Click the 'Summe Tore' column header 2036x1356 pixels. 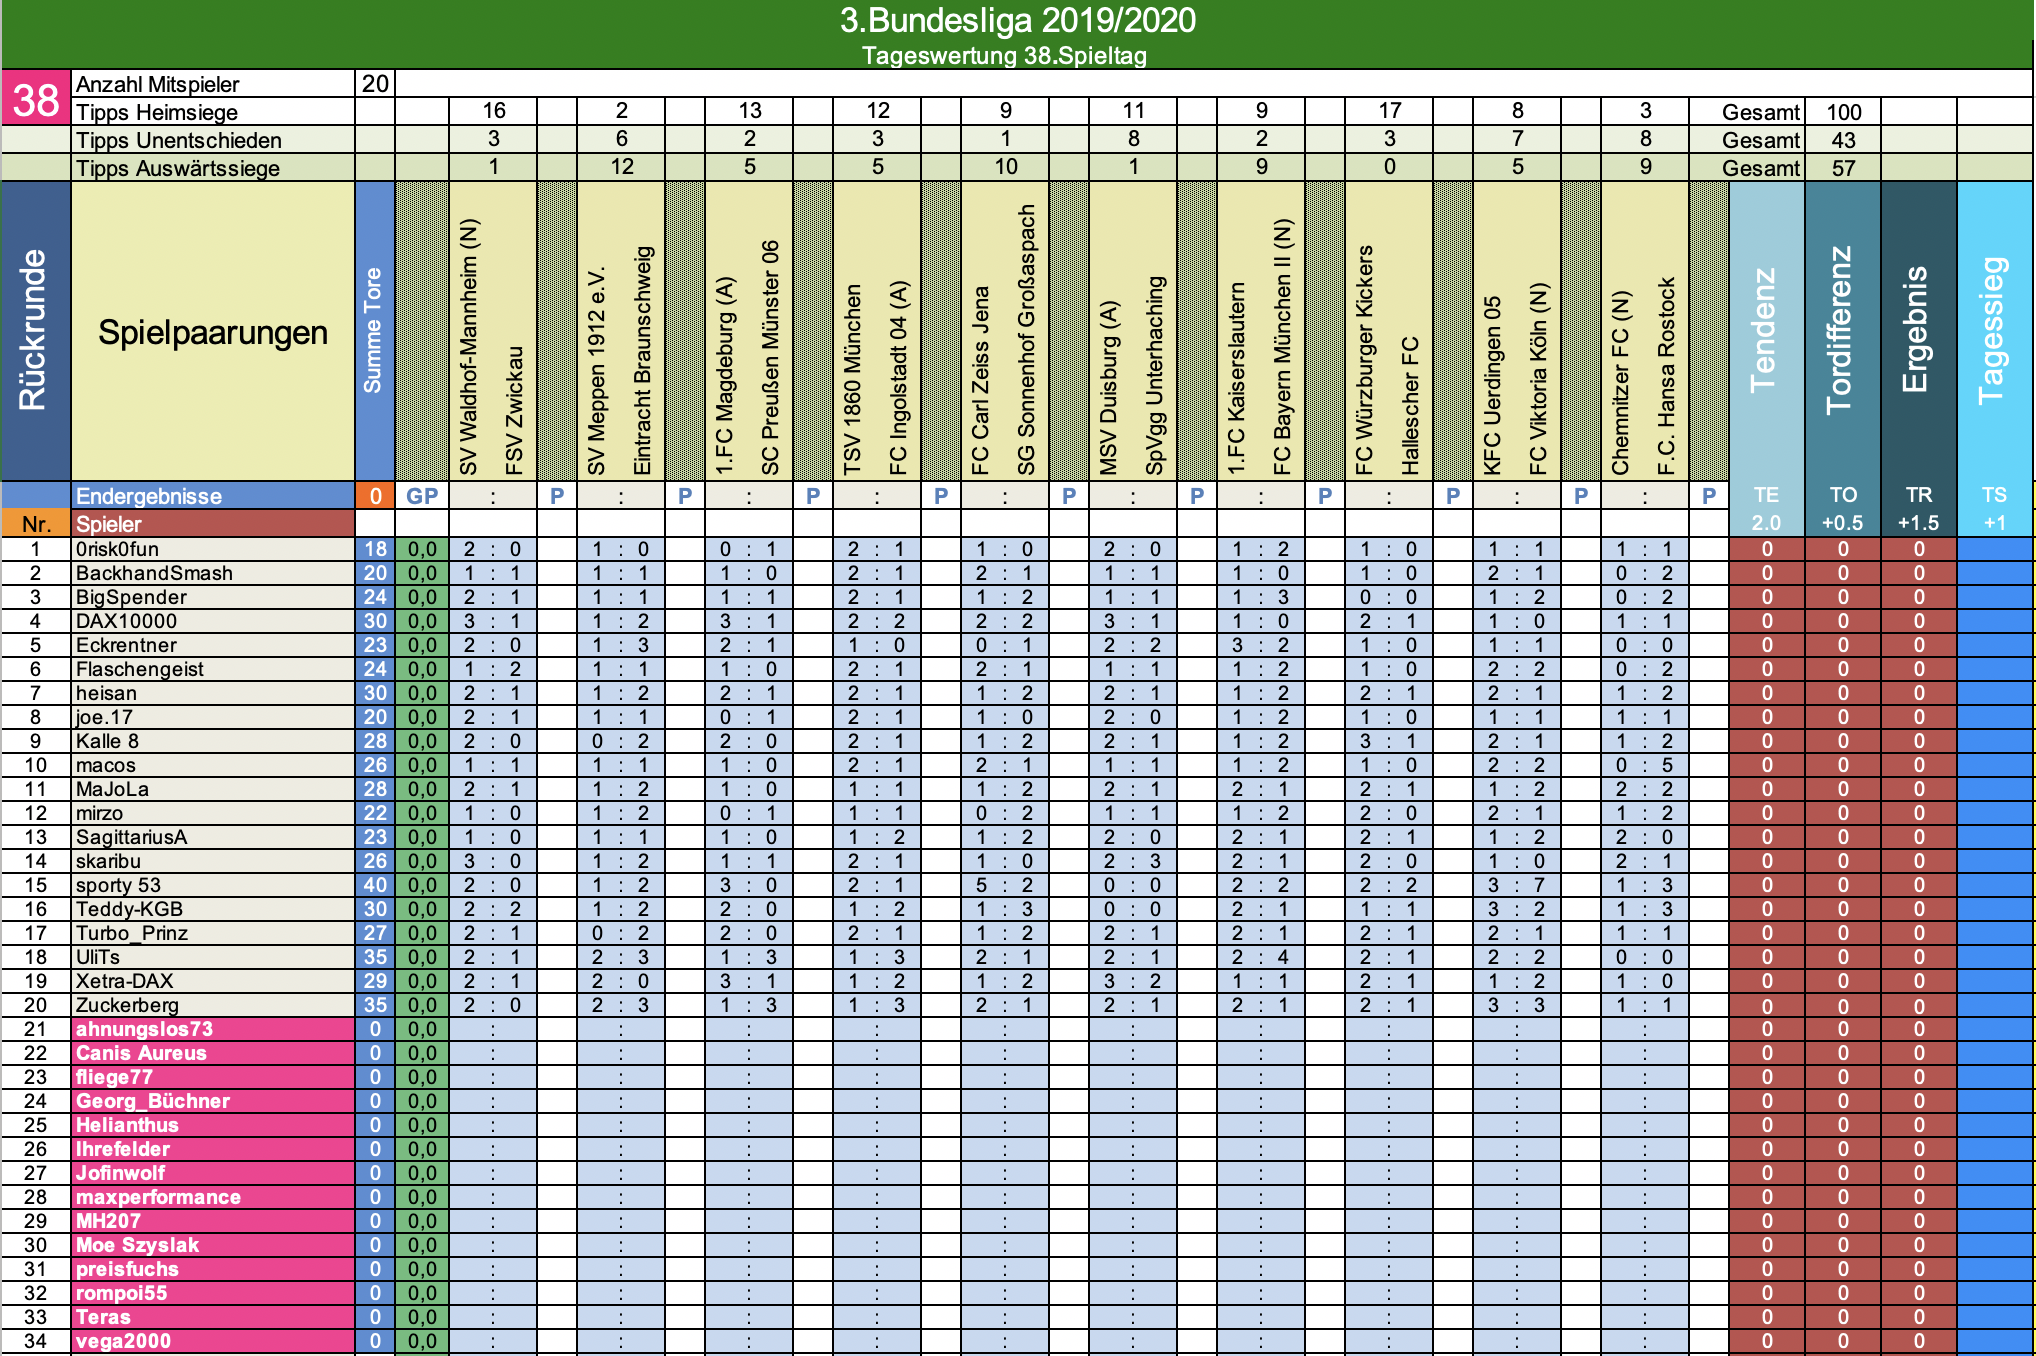374,332
